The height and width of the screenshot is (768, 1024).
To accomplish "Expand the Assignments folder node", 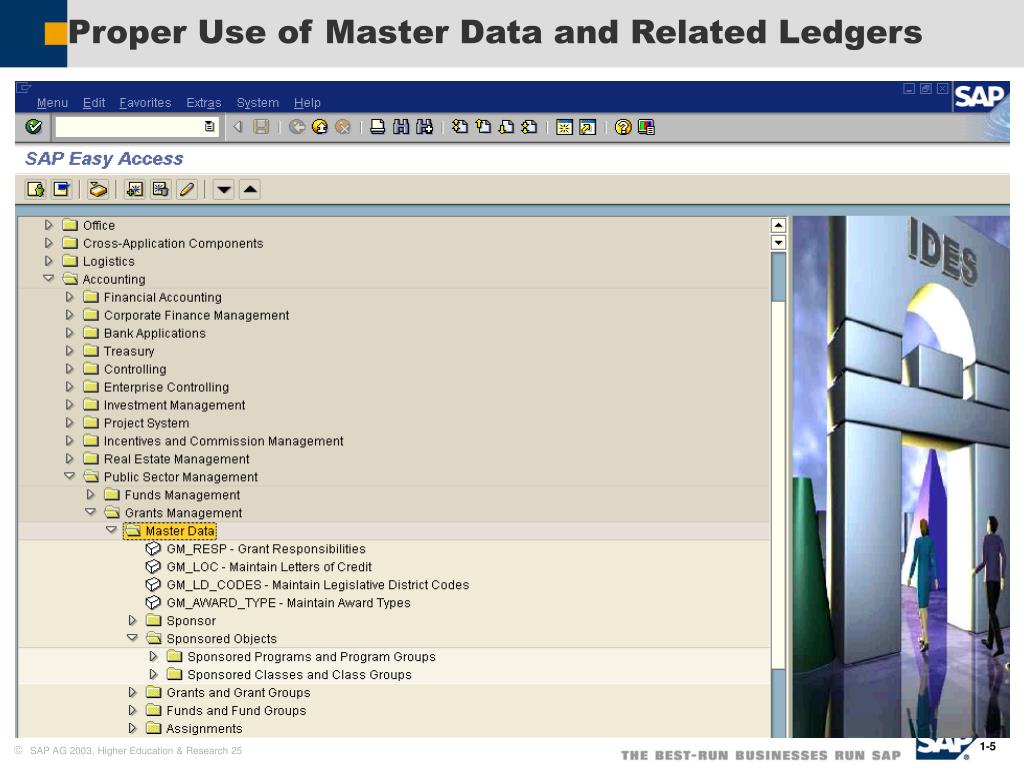I will point(132,728).
